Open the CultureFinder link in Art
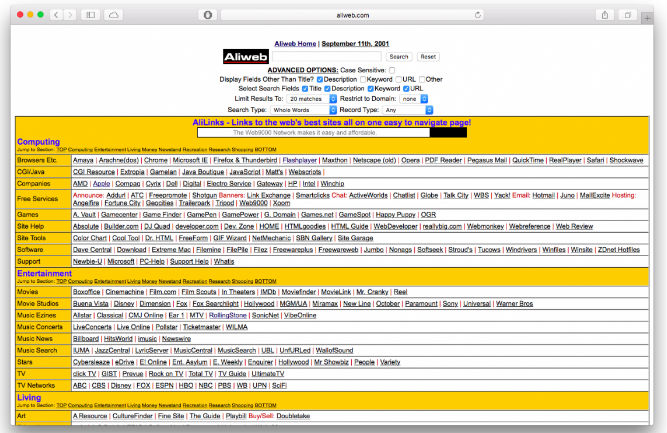The width and height of the screenshot is (667, 433). [x=132, y=416]
